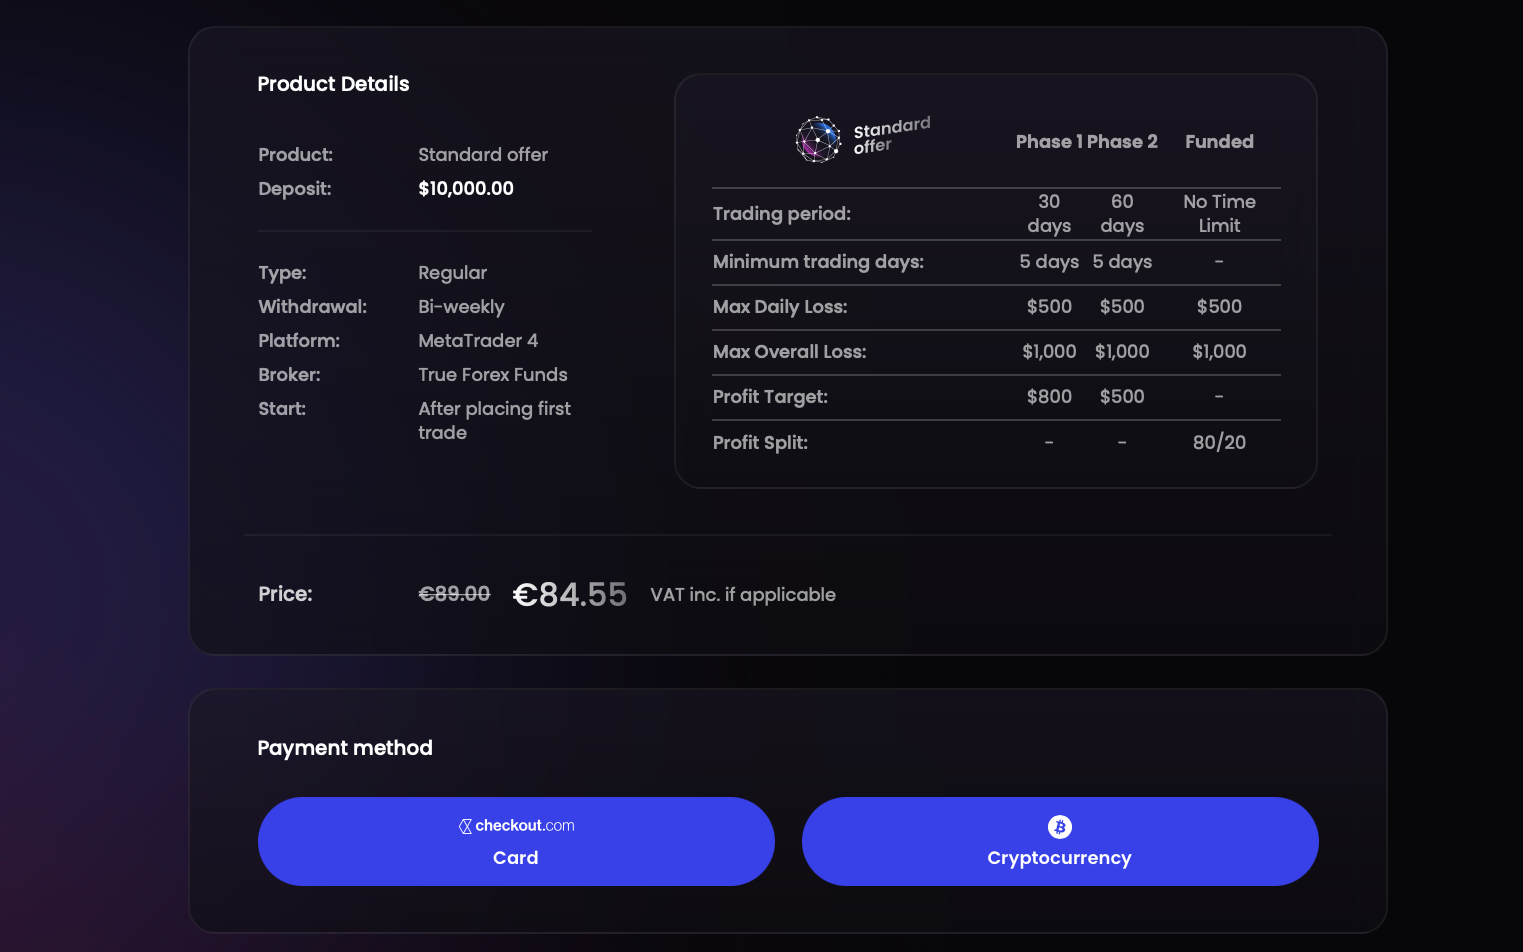The height and width of the screenshot is (952, 1523).
Task: Click the MetaTrader 4 platform value
Action: coord(478,341)
